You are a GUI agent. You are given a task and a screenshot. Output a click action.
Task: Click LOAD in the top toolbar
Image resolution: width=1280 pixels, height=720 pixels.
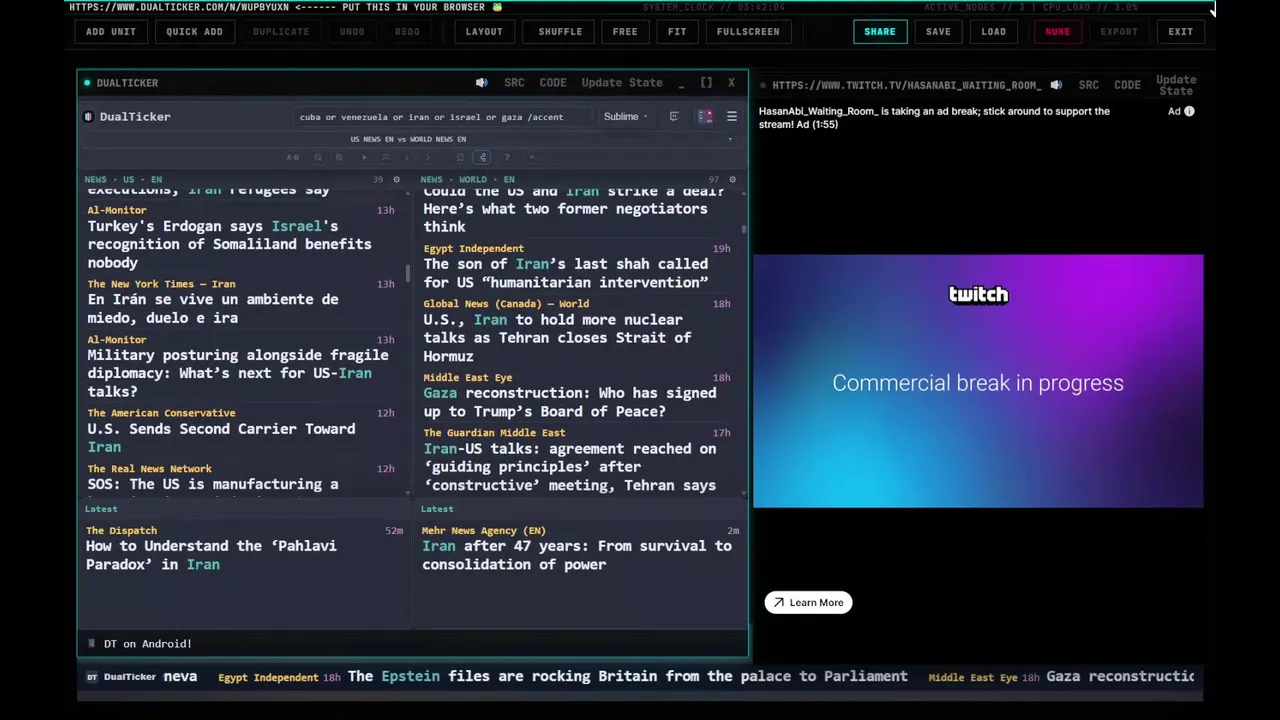993,31
